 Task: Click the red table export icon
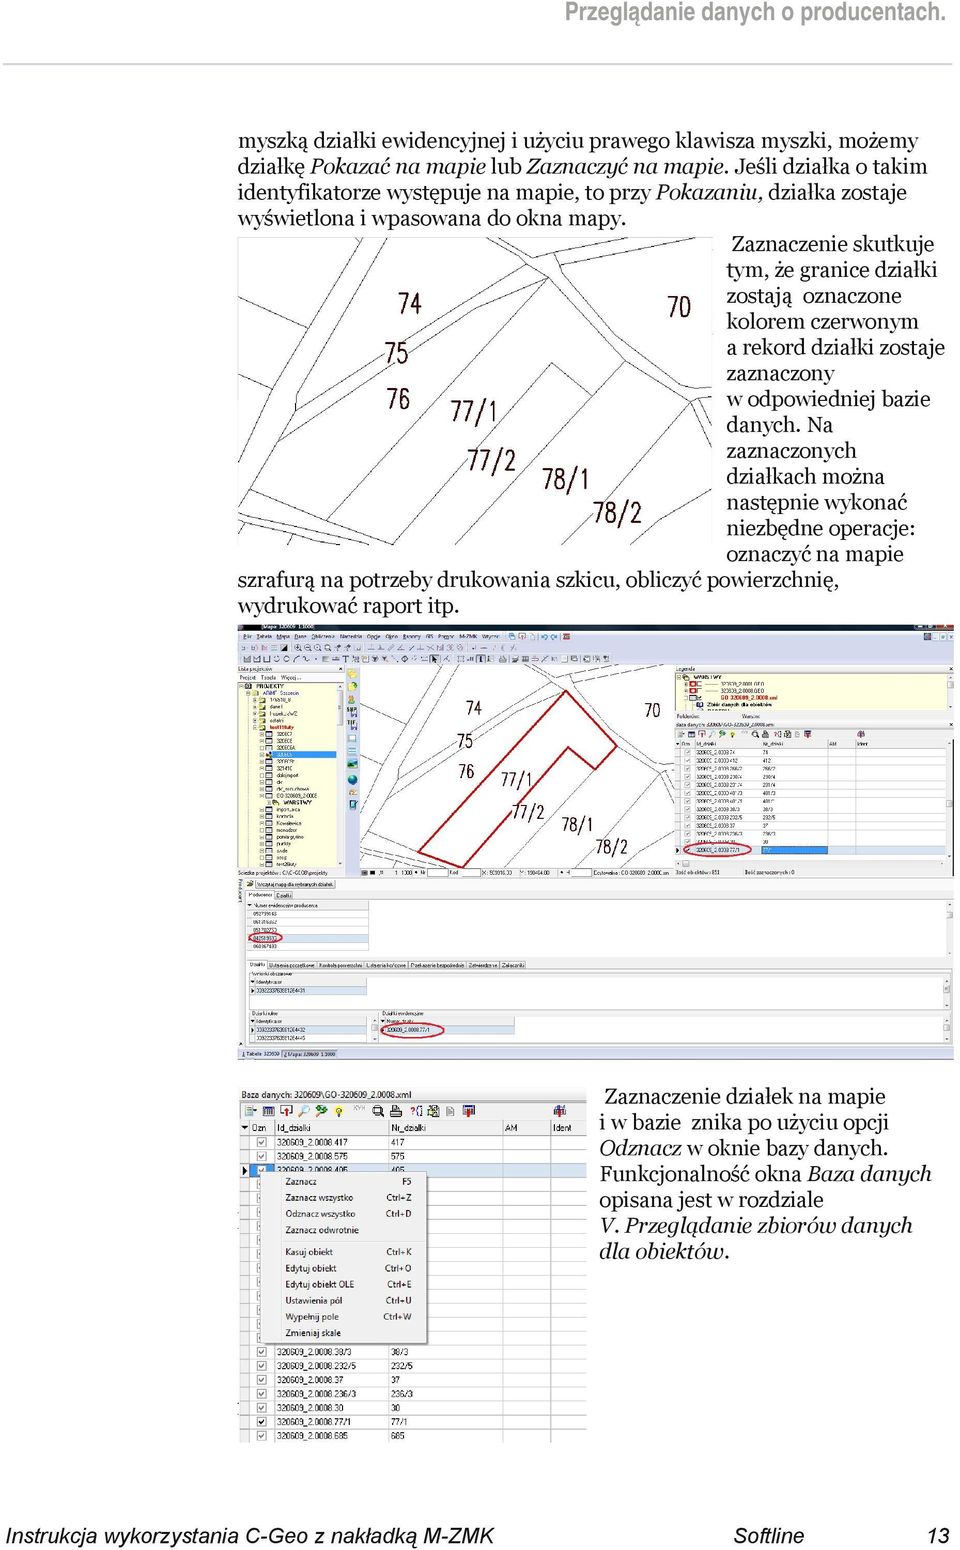pyautogui.click(x=469, y=1110)
